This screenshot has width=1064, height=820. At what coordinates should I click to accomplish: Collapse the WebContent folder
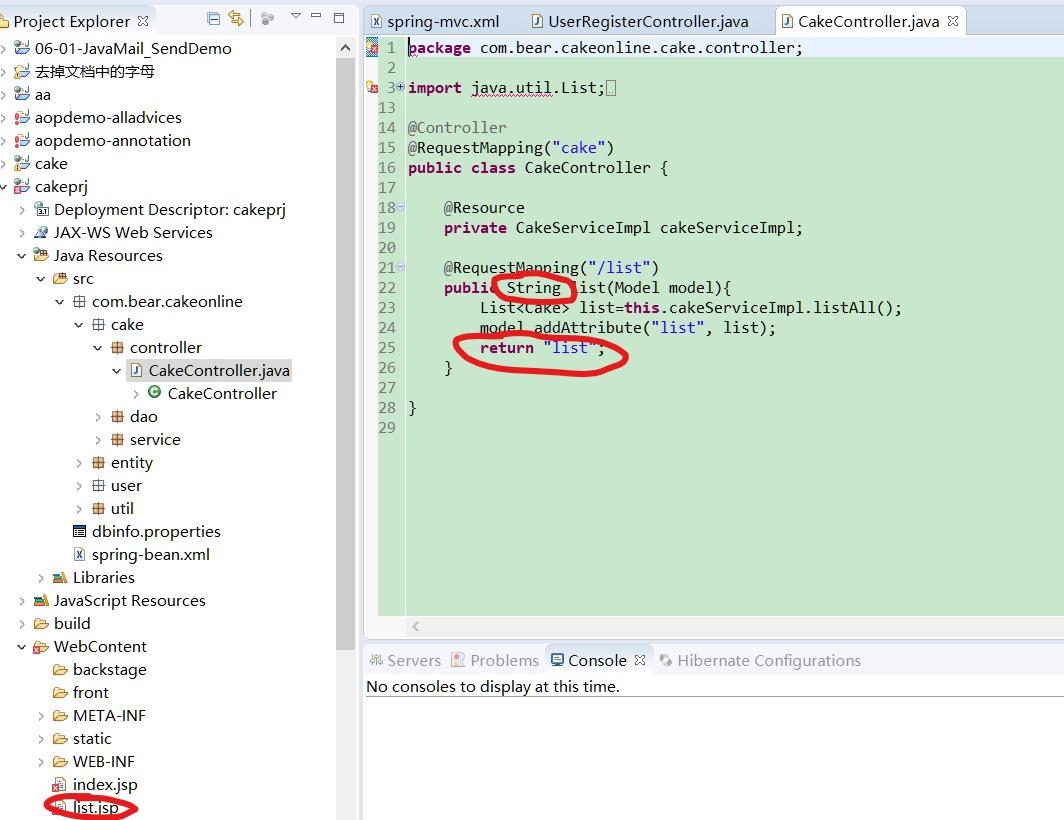click(22, 647)
